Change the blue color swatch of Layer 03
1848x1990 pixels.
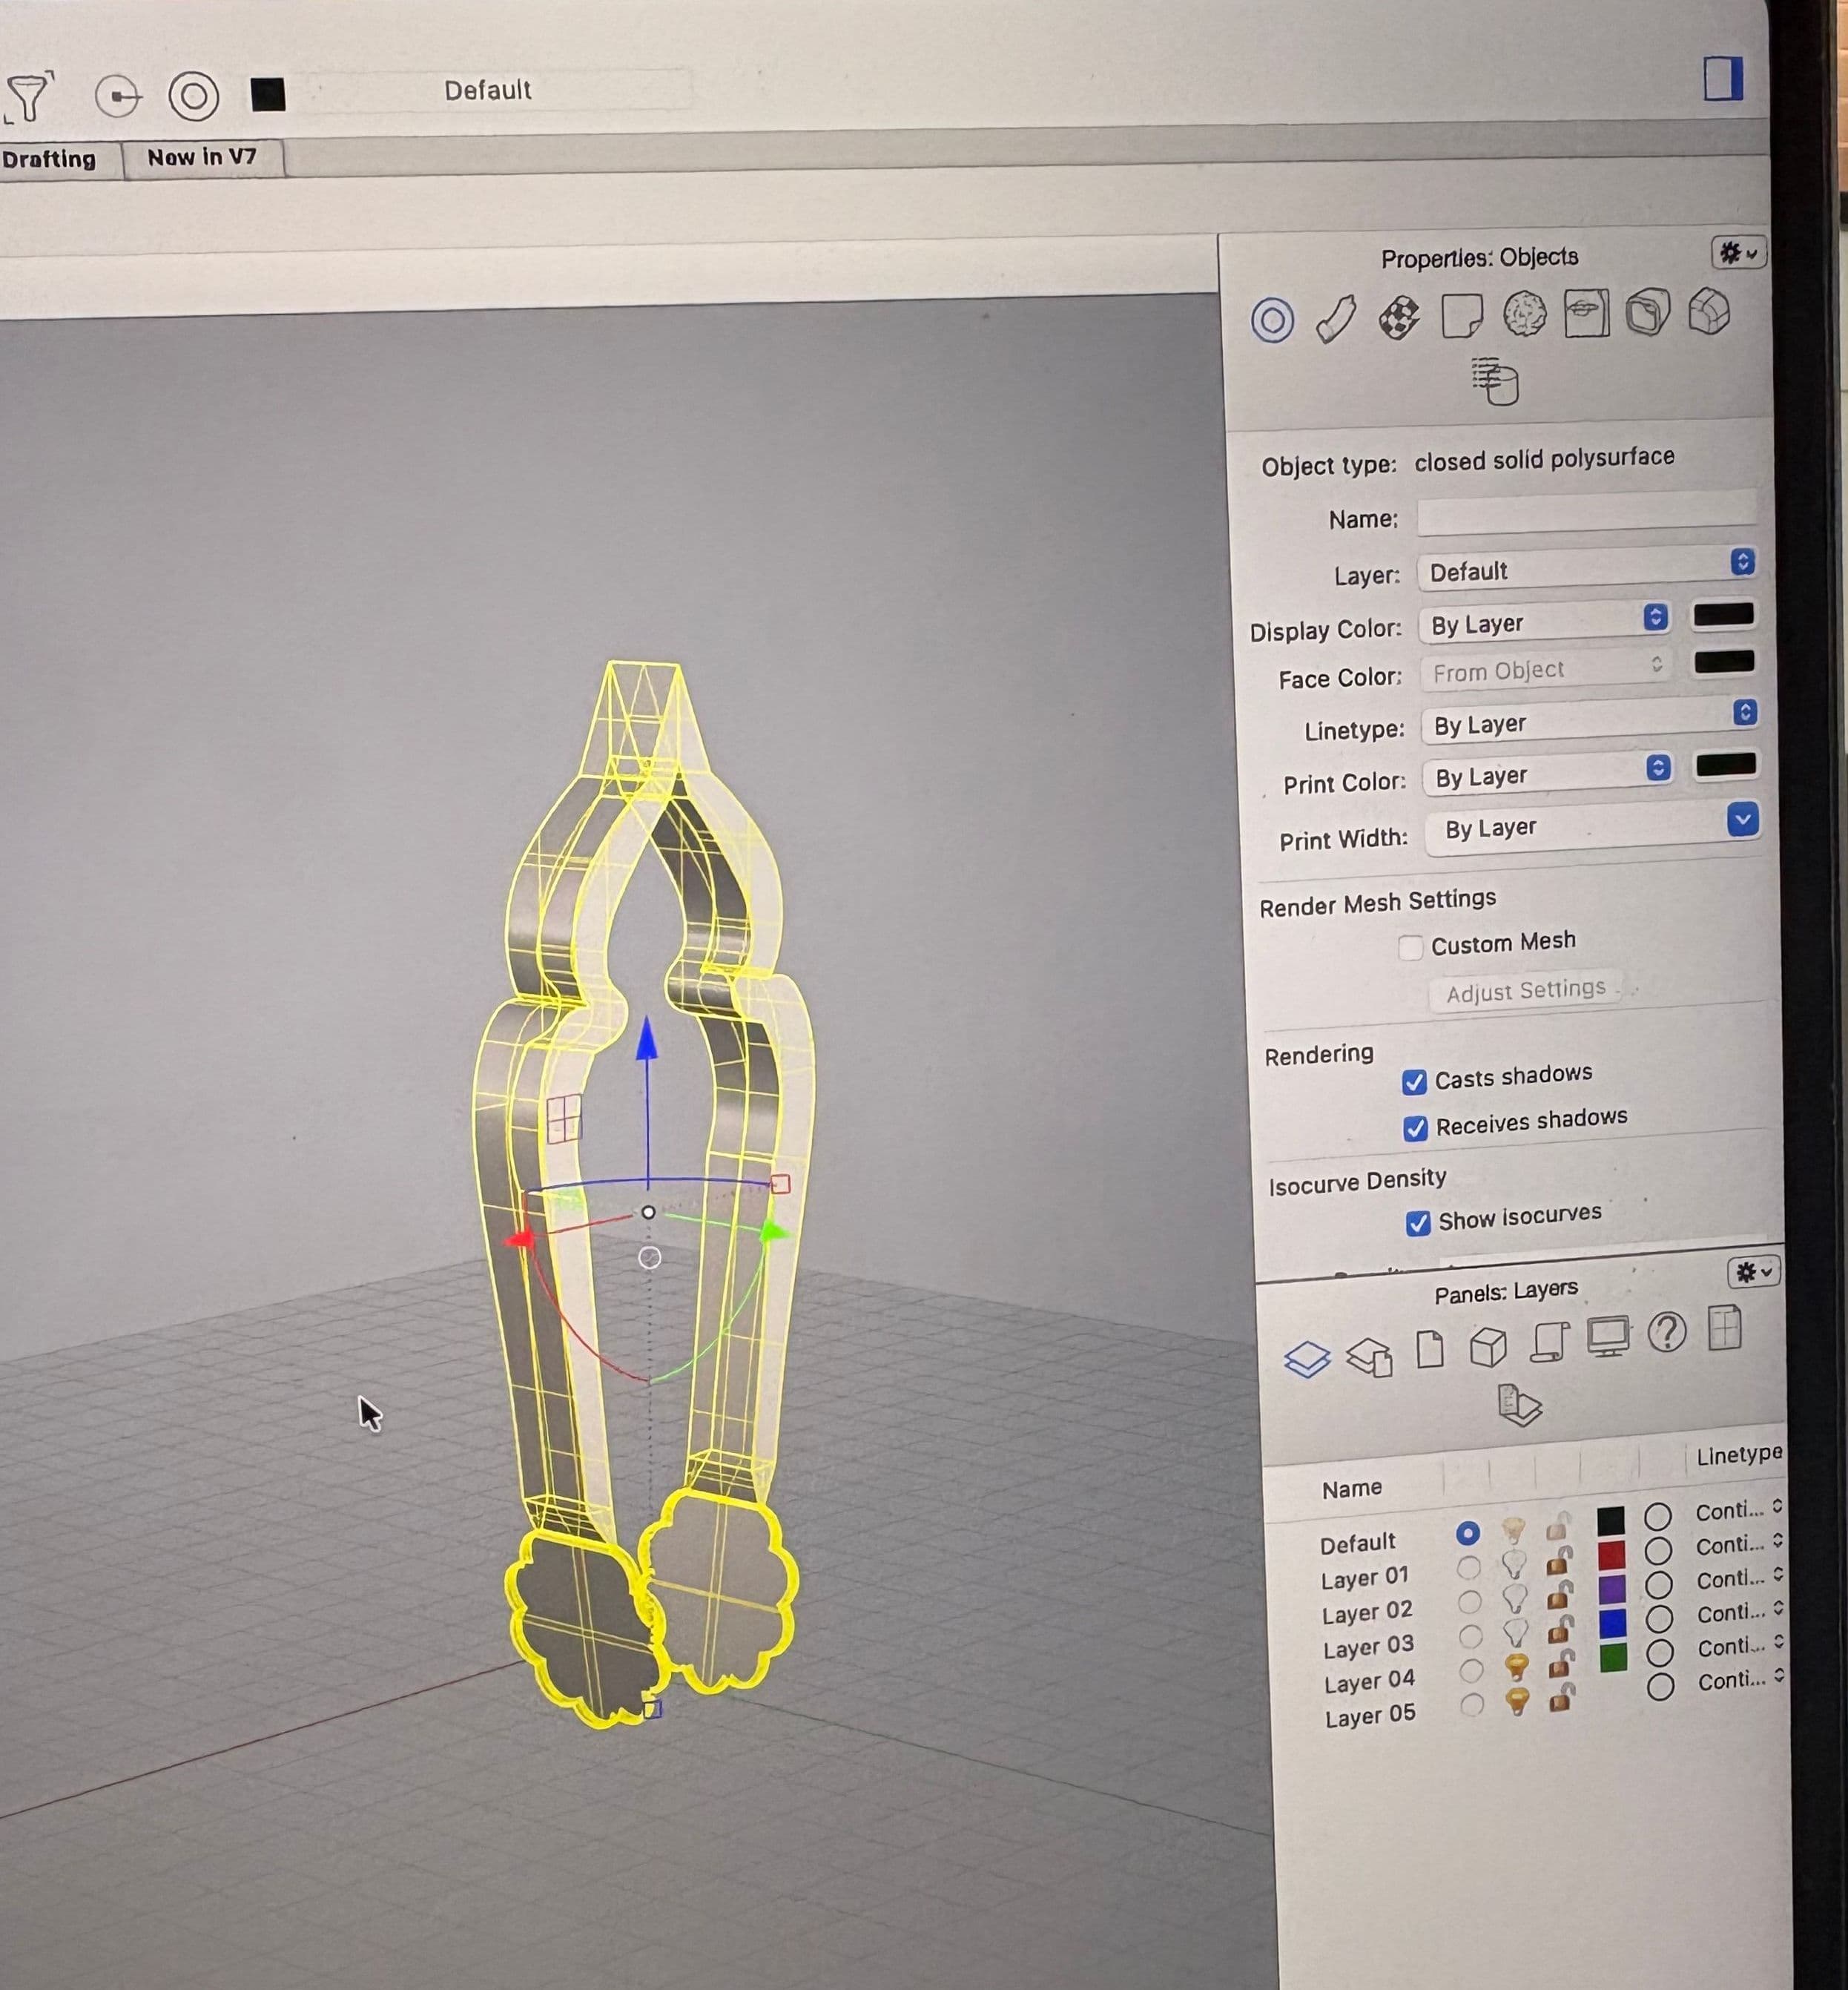(1613, 1624)
